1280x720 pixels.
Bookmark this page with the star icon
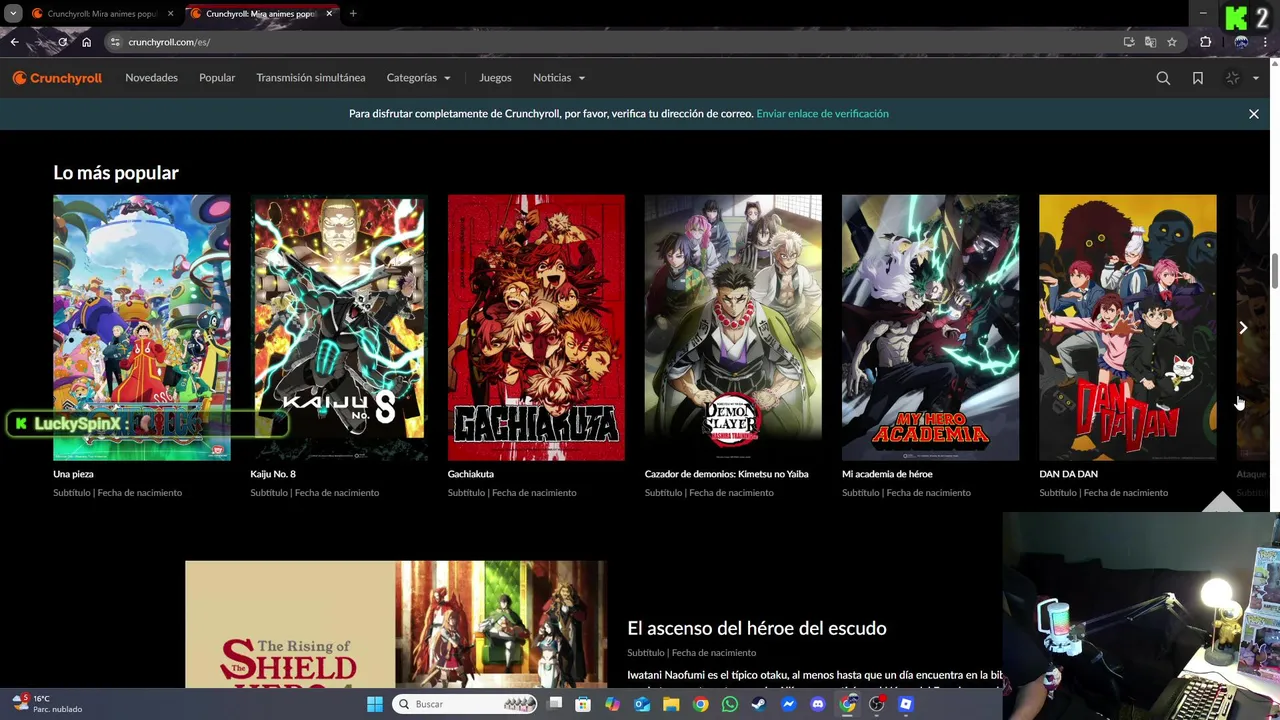(x=1172, y=42)
